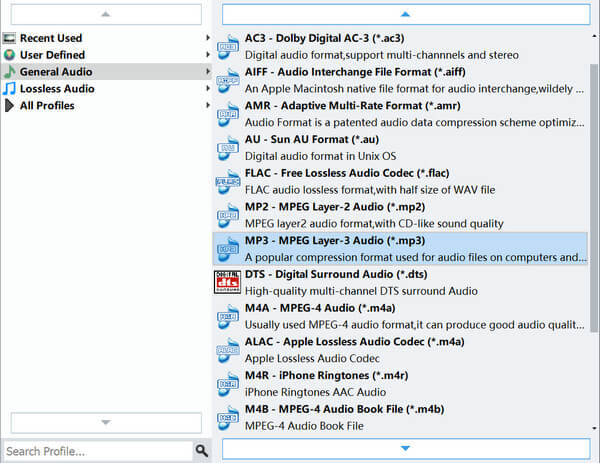Click the General Audio music note icon
The image size is (600, 463).
tap(10, 72)
